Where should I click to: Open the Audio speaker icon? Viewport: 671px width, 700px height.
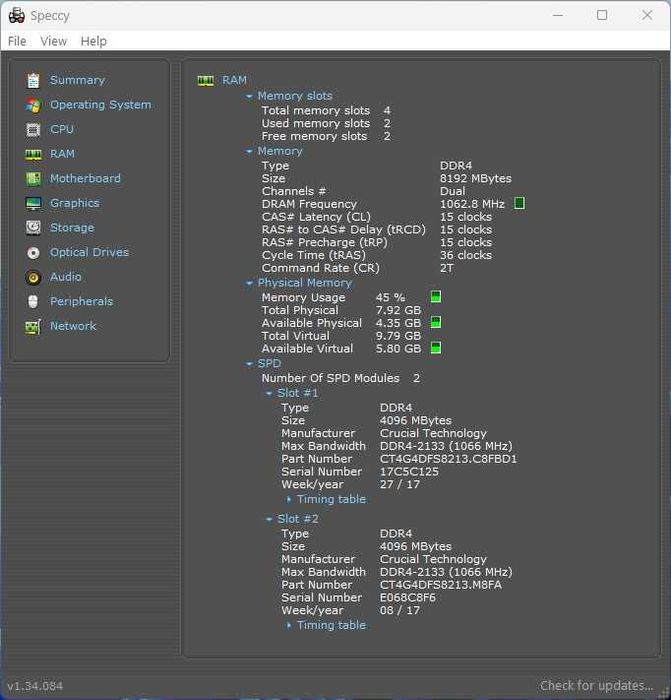(x=33, y=278)
